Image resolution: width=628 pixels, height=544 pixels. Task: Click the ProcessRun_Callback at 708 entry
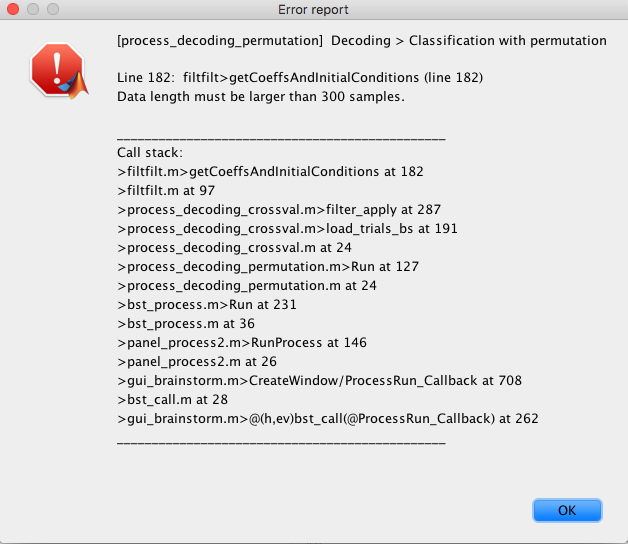(320, 381)
